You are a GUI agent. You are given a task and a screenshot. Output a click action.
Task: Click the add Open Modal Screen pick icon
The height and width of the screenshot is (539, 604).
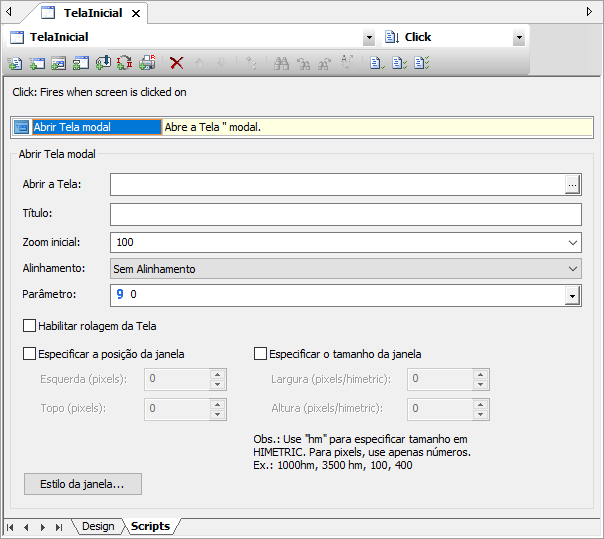59,63
